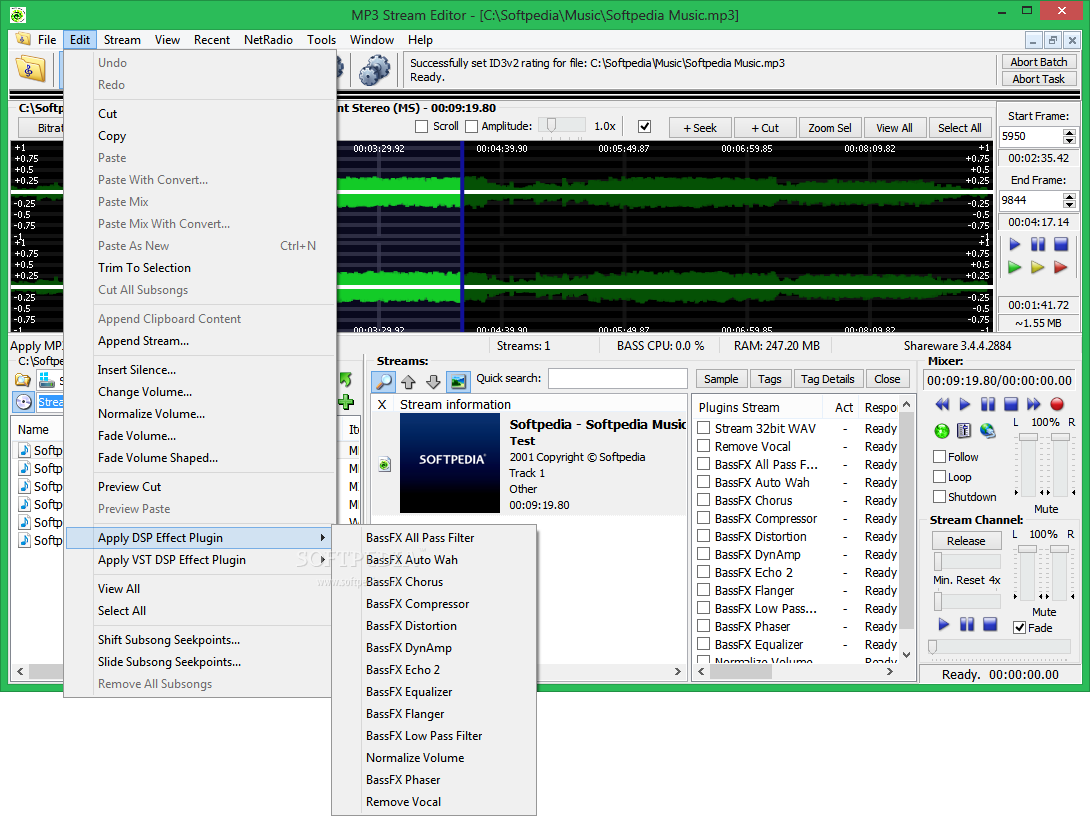Viewport: 1090px width, 816px height.
Task: Enable the Loop checkbox
Action: (940, 477)
